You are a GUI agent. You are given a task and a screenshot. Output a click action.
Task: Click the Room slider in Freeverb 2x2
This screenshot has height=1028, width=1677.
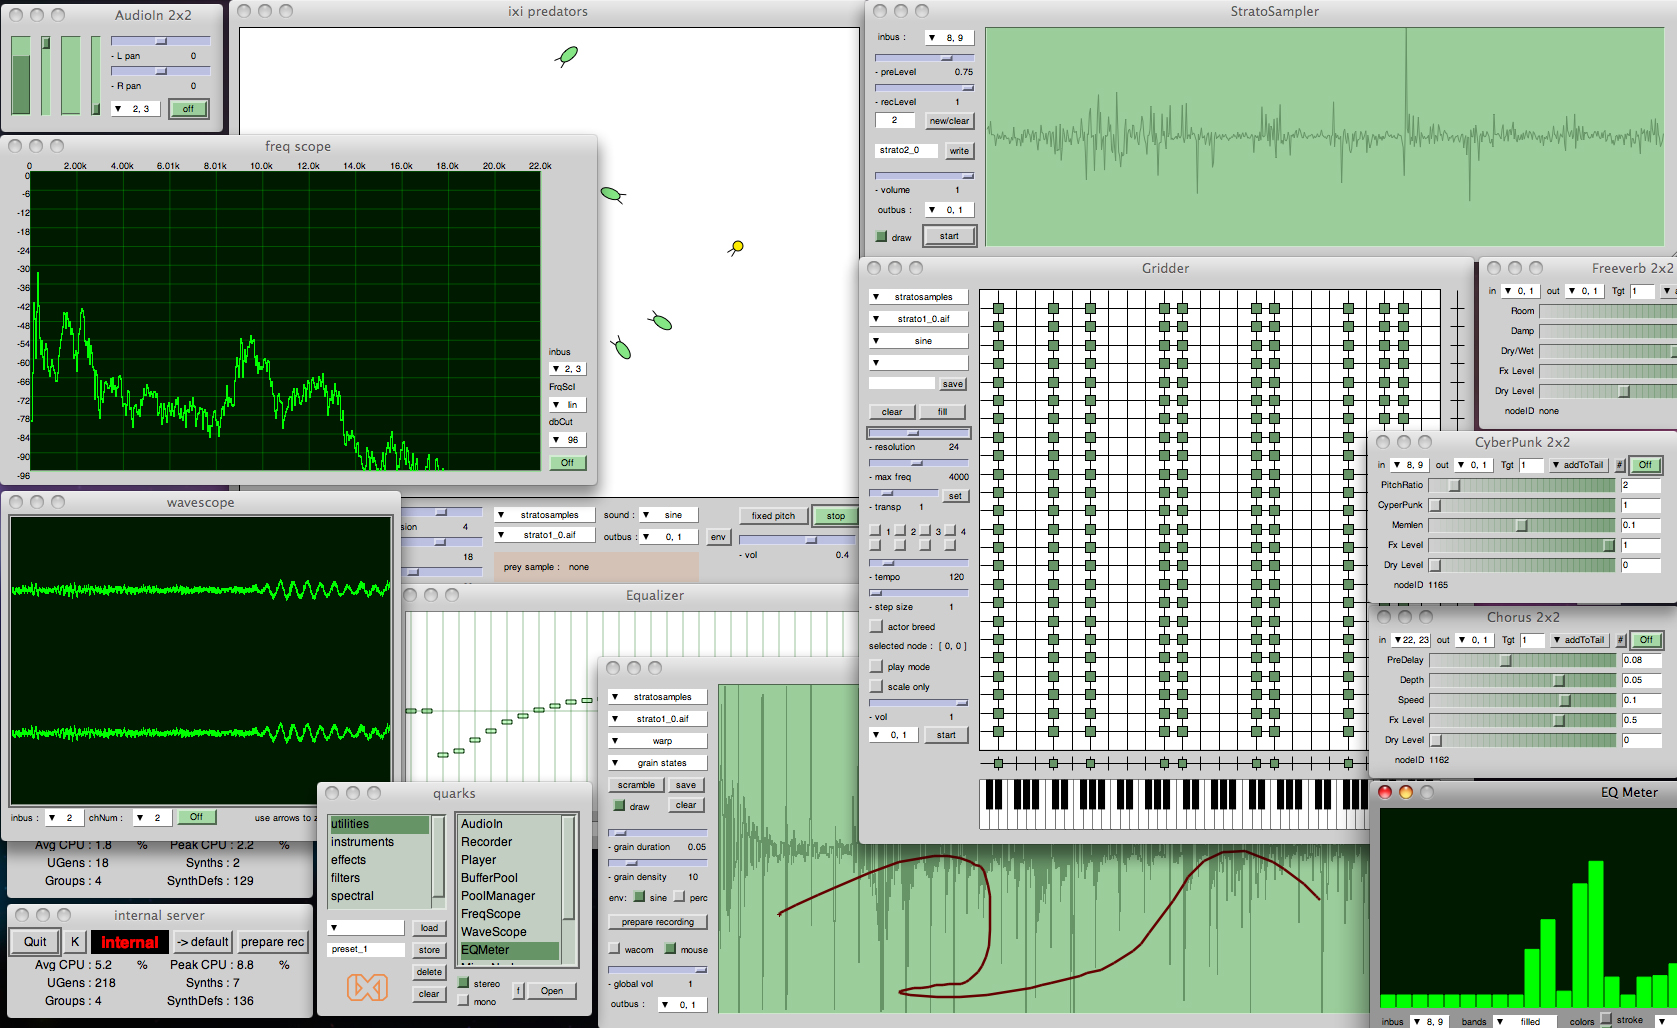[1605, 311]
